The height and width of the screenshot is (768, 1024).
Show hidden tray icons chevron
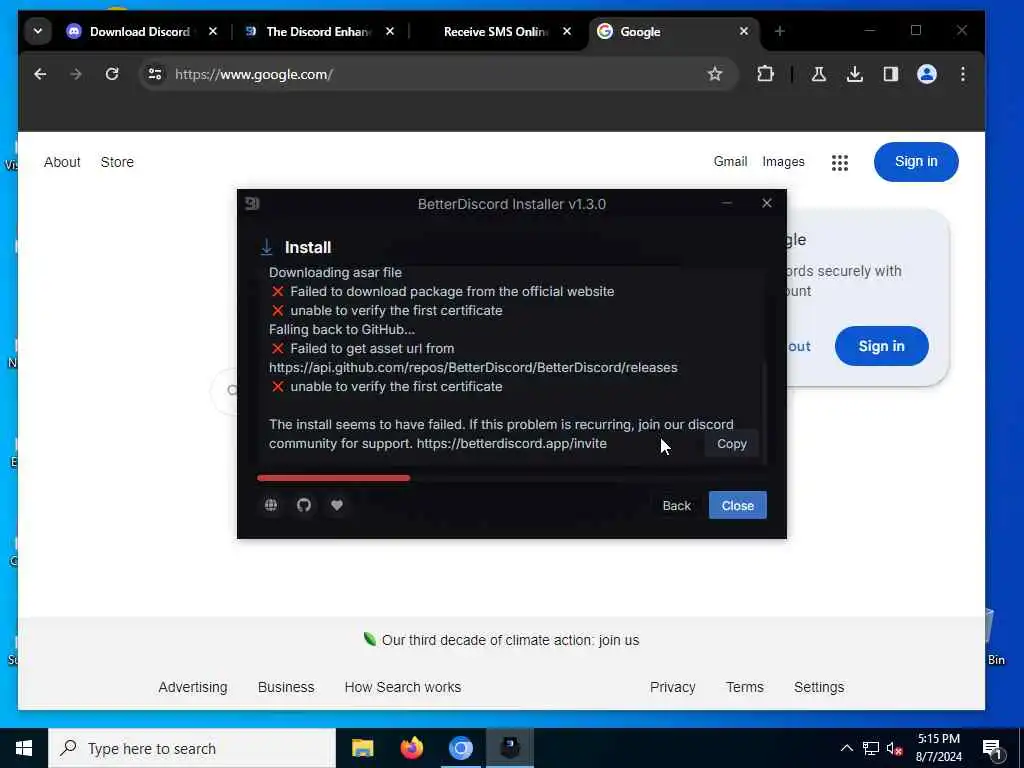click(846, 748)
